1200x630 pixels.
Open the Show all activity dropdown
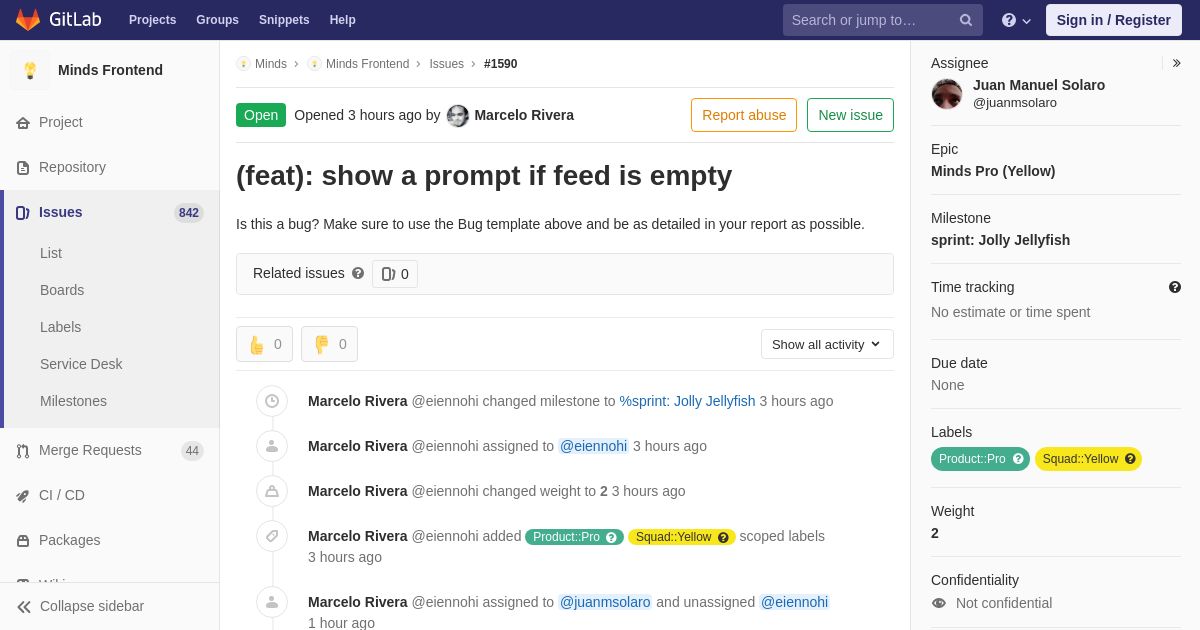pos(827,344)
